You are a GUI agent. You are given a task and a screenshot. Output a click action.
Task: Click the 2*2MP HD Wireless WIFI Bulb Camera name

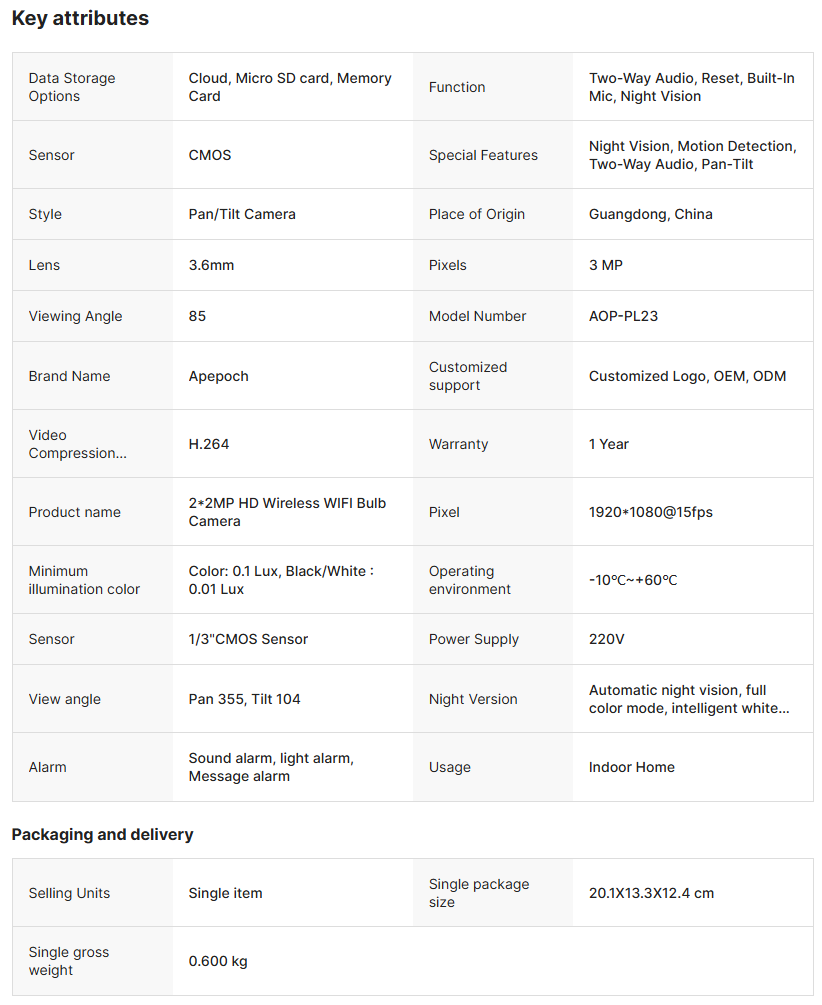[287, 512]
